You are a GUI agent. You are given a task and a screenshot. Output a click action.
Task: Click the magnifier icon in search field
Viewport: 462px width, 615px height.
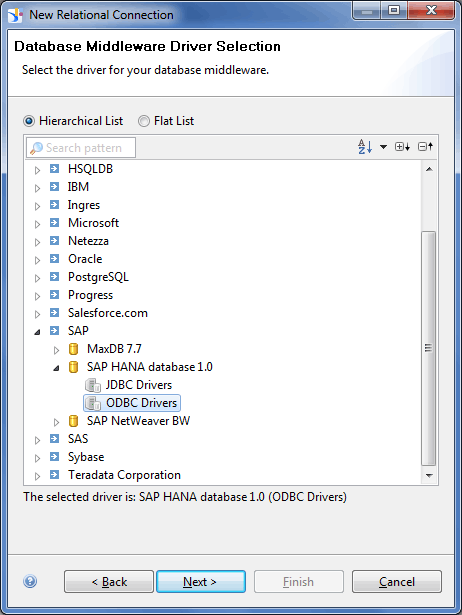(x=36, y=148)
